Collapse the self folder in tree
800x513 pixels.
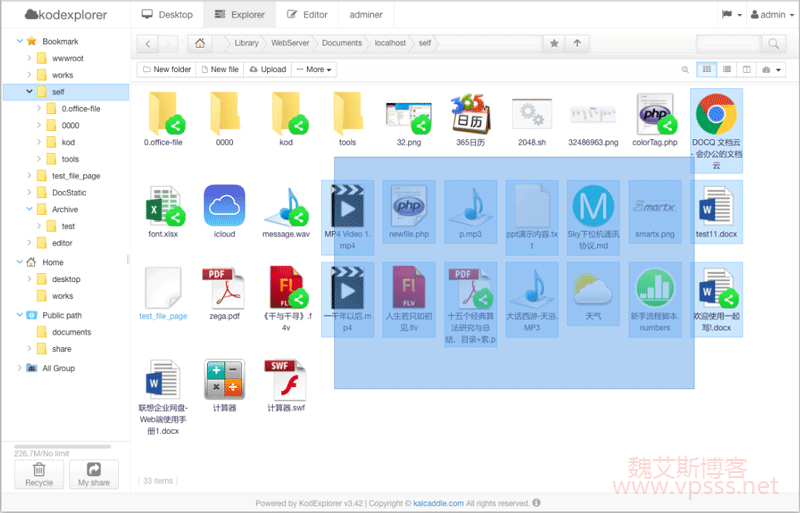pyautogui.click(x=29, y=92)
